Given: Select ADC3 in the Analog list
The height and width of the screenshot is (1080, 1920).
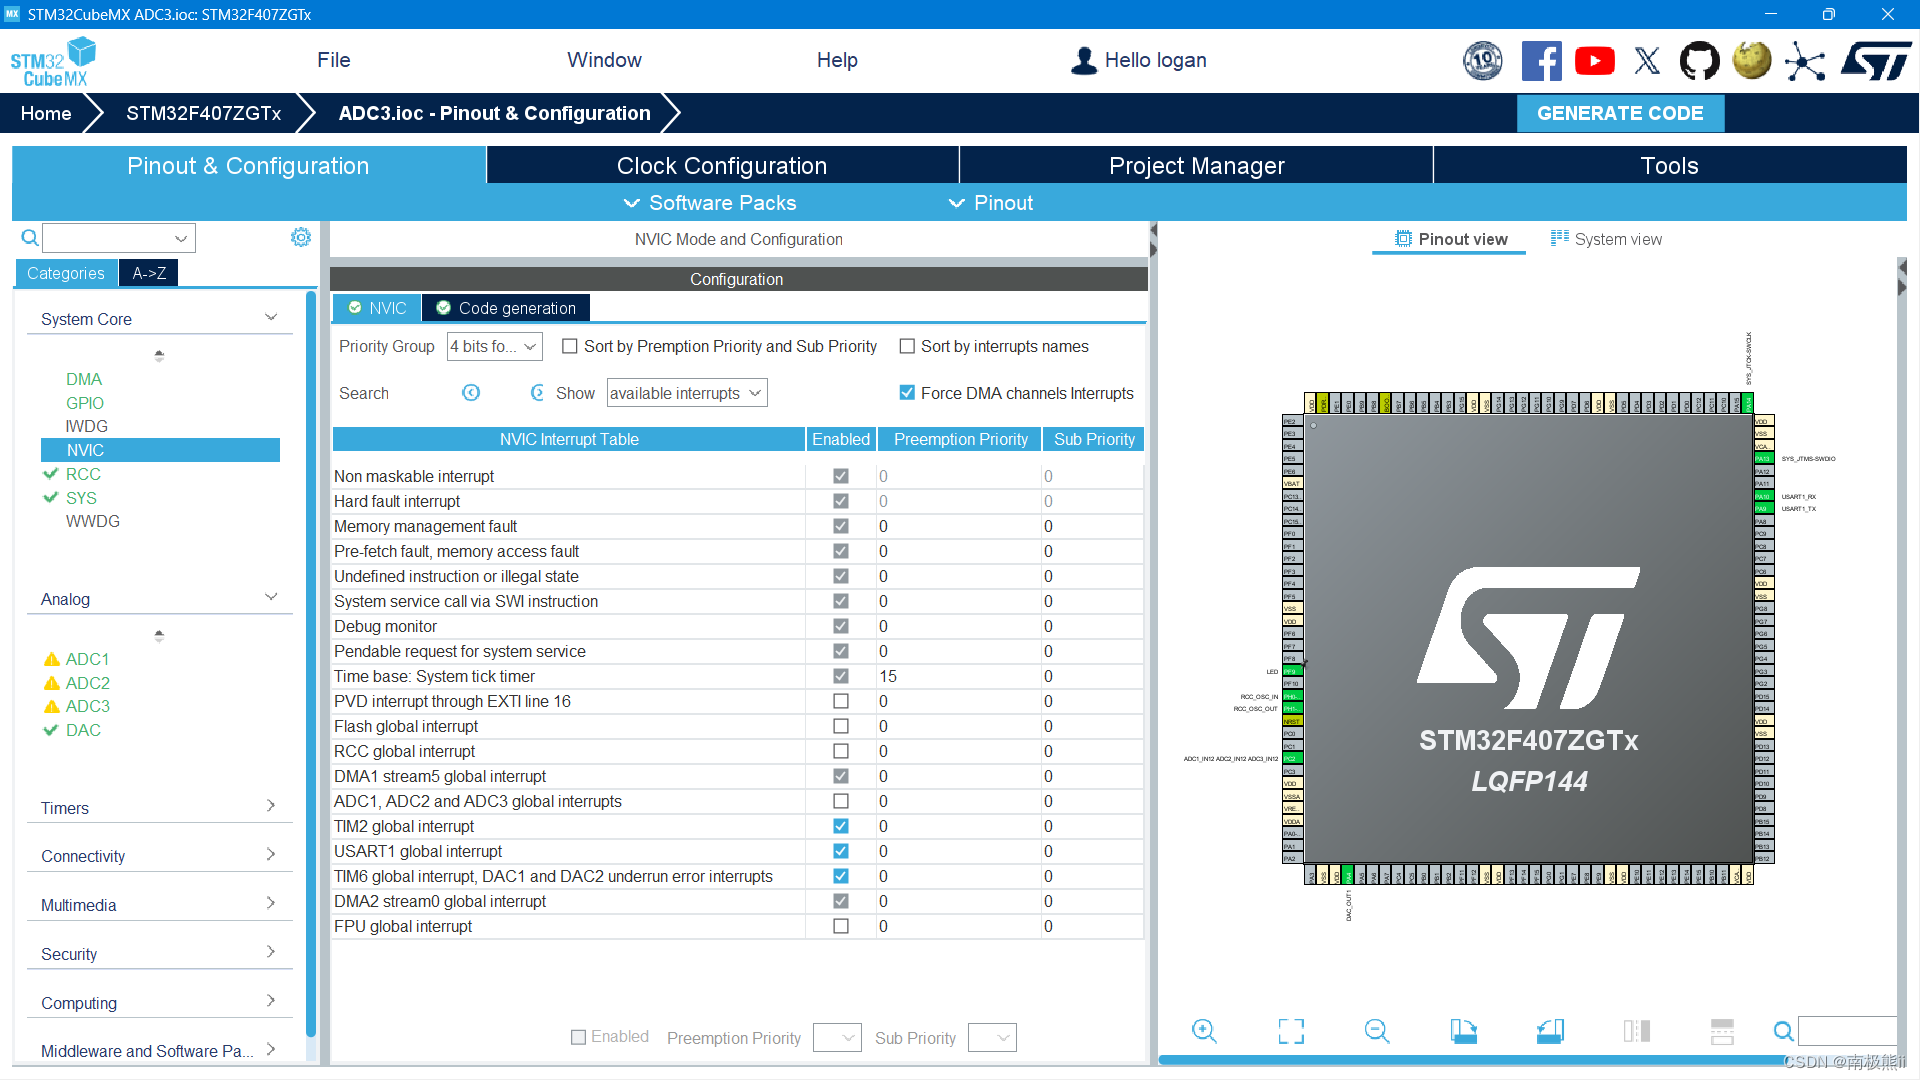Looking at the screenshot, I should pyautogui.click(x=87, y=706).
